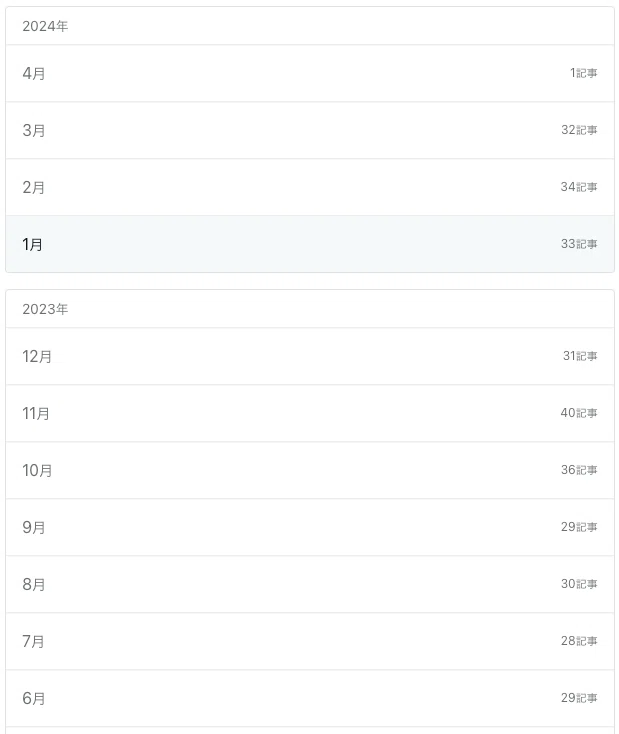
Task: Click the 32記事 count label
Action: [579, 130]
